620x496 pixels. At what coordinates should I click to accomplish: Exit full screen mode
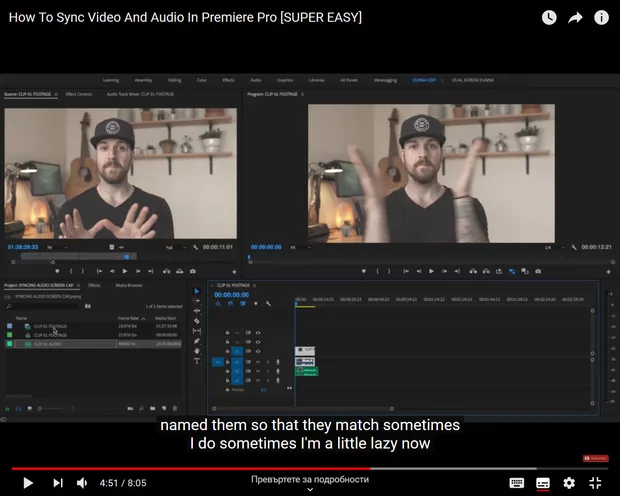coord(595,483)
